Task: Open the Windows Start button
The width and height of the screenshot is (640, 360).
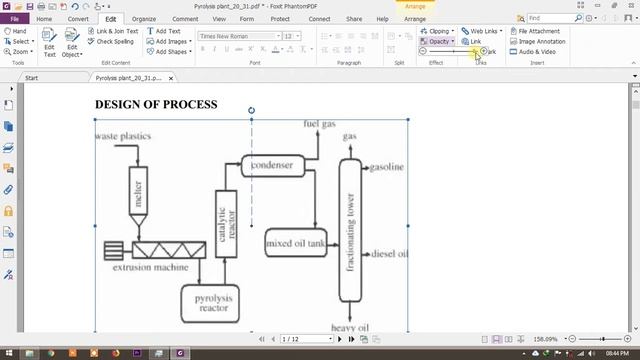Action: point(9,353)
